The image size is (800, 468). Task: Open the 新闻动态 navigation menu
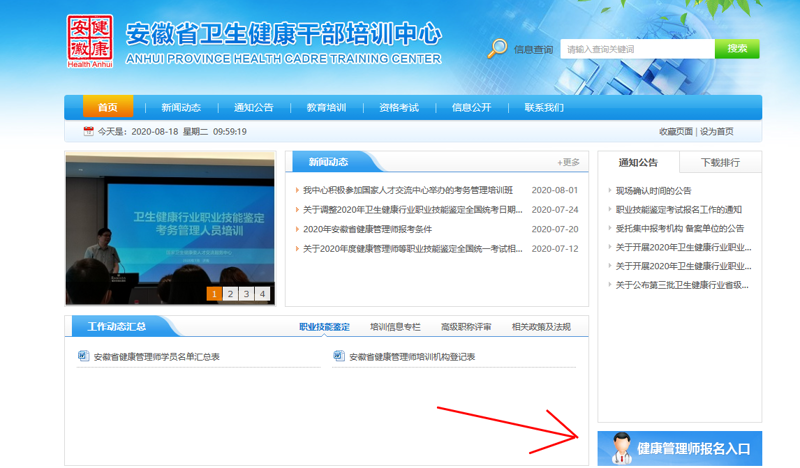tap(181, 108)
